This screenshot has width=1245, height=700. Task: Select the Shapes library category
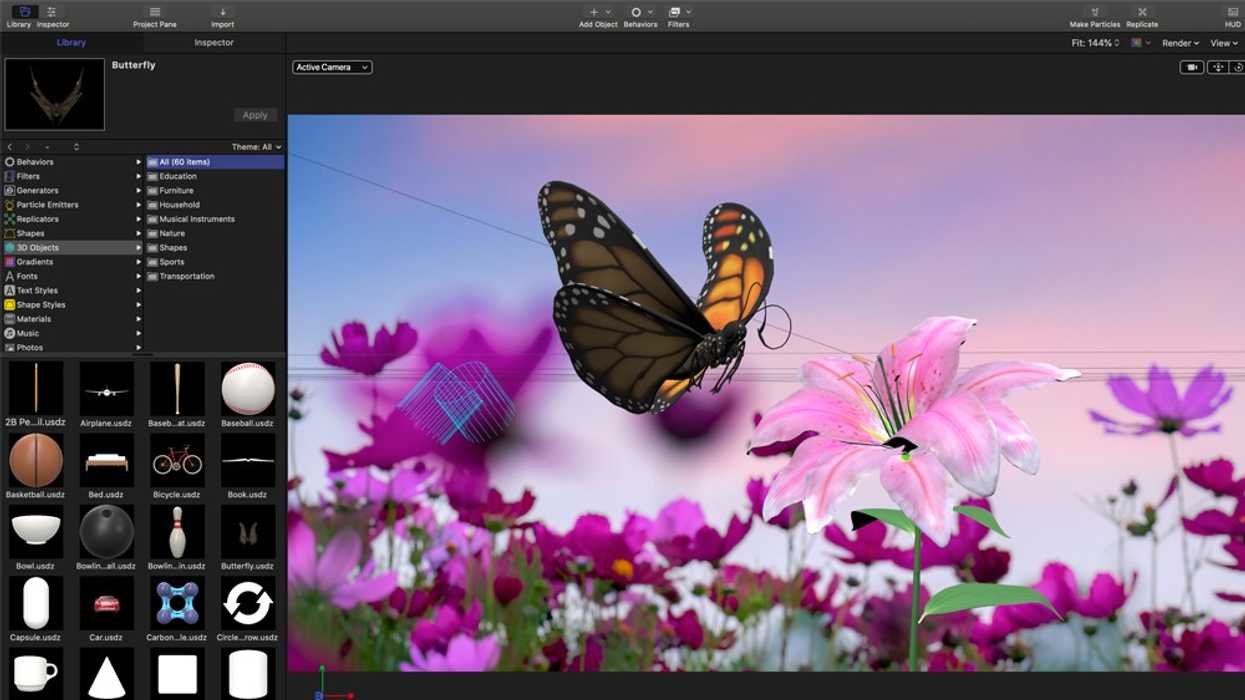point(73,233)
